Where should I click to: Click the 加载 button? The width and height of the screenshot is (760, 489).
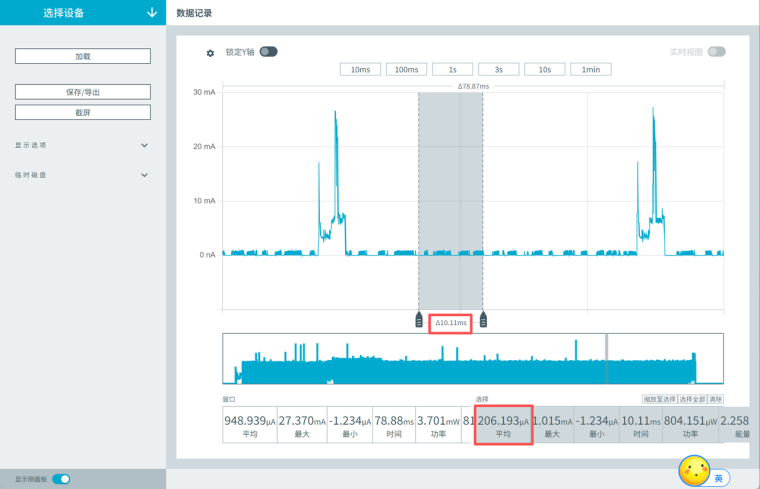pyautogui.click(x=83, y=56)
